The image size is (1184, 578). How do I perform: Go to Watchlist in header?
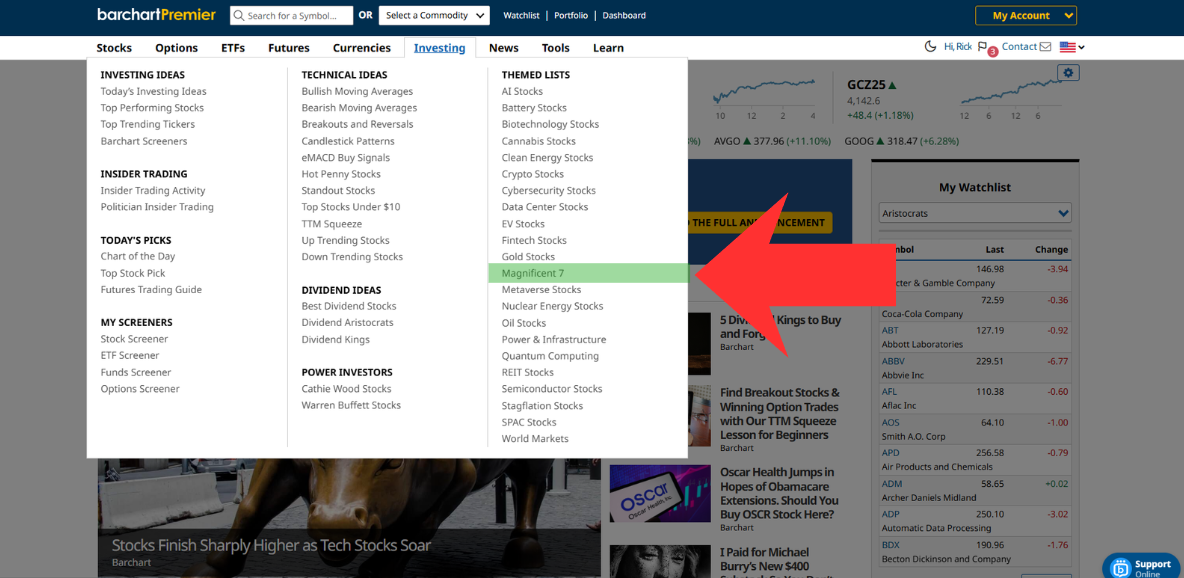522,15
